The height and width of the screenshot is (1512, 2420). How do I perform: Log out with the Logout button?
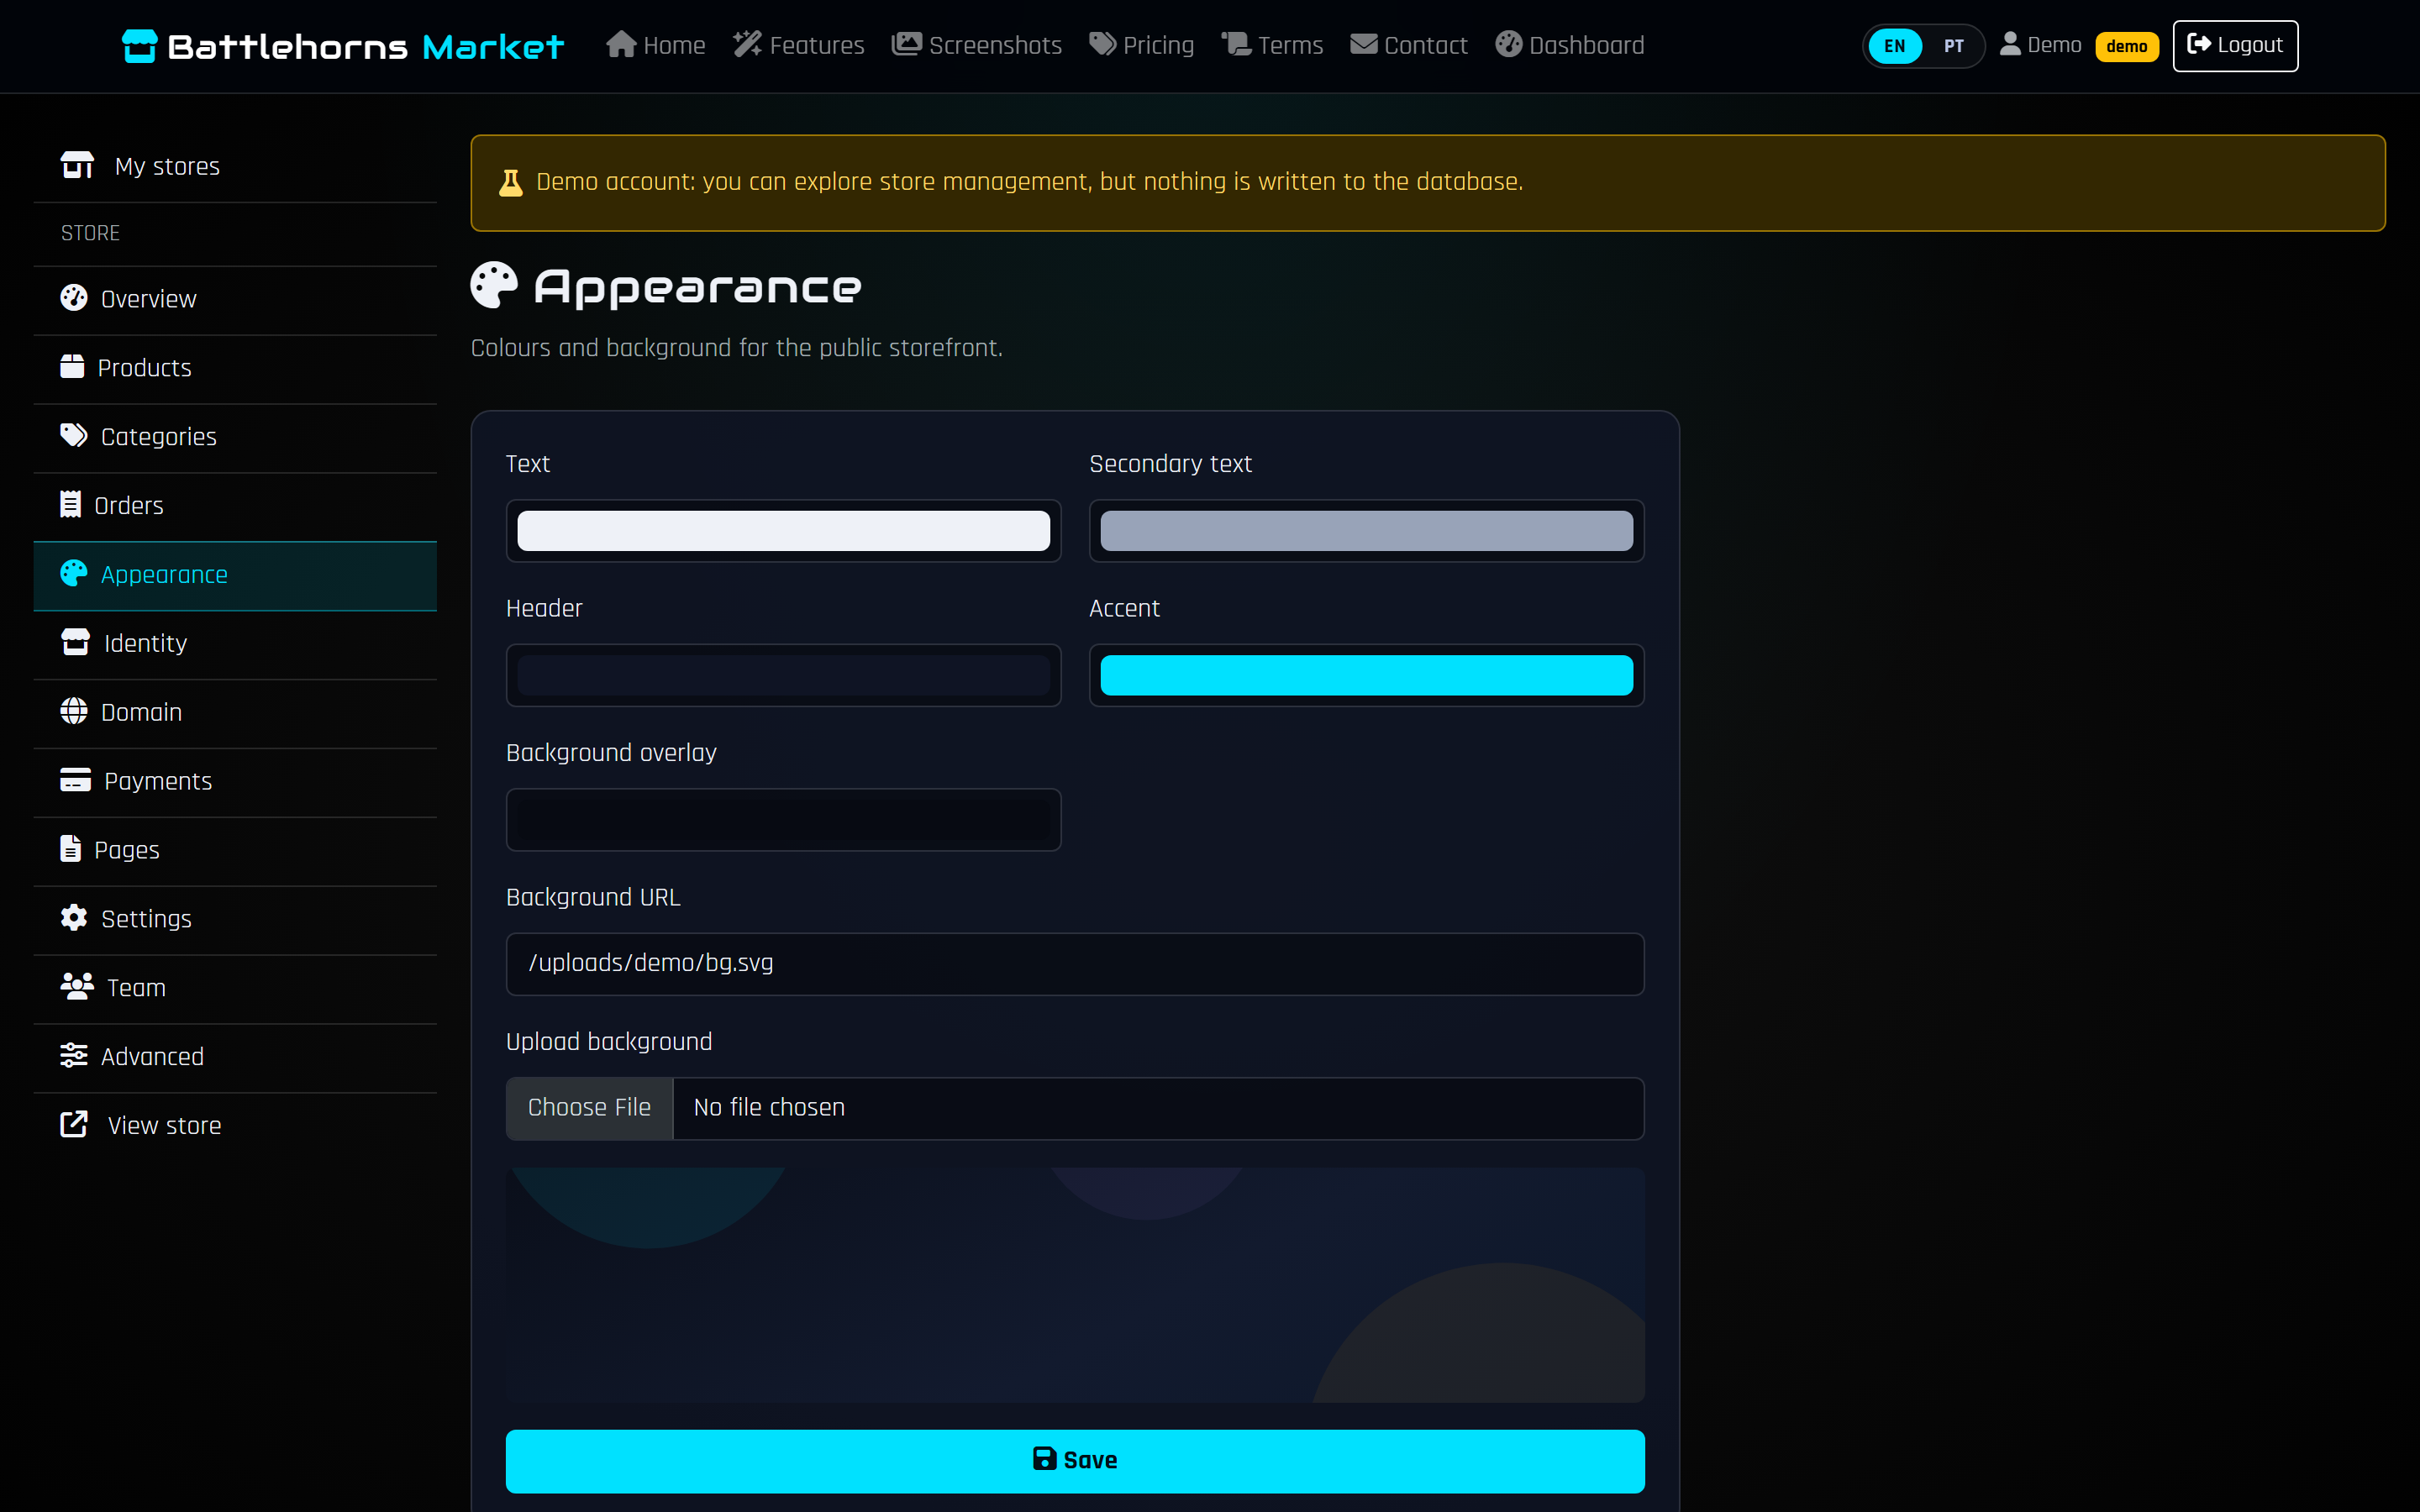[2235, 46]
